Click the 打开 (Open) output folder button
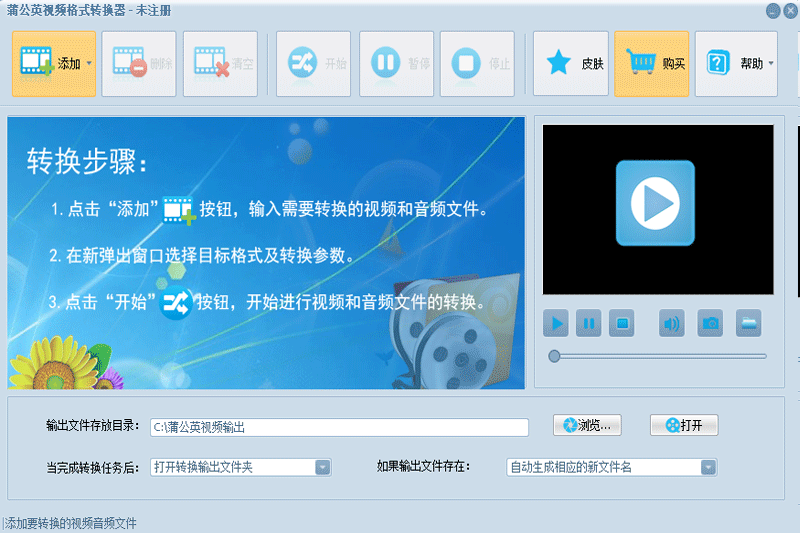The width and height of the screenshot is (800, 533). click(684, 425)
